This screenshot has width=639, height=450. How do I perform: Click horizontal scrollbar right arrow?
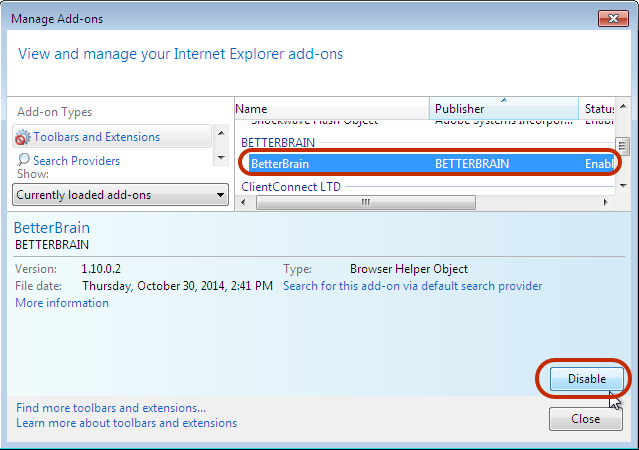[606, 202]
